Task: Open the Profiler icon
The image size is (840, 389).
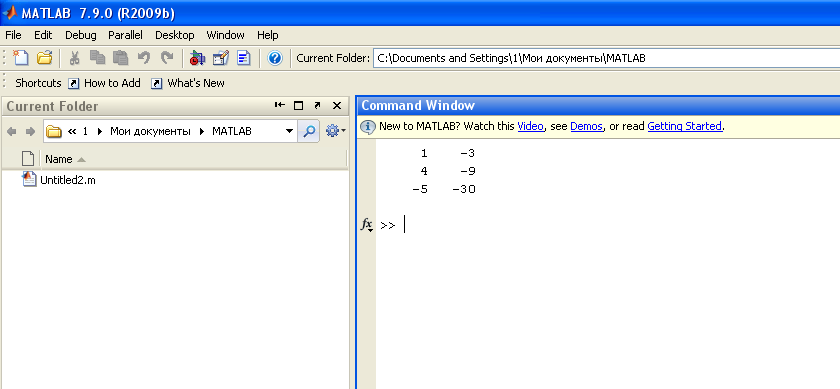Action: click(x=244, y=58)
